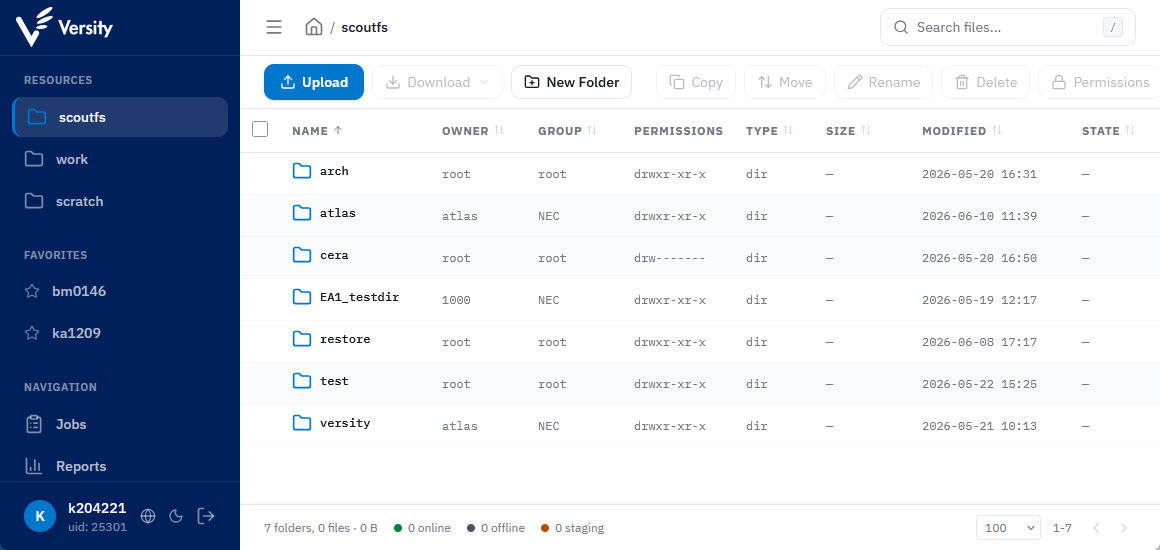Click the star icon next to bm0146
Image resolution: width=1160 pixels, height=550 pixels.
[32, 291]
